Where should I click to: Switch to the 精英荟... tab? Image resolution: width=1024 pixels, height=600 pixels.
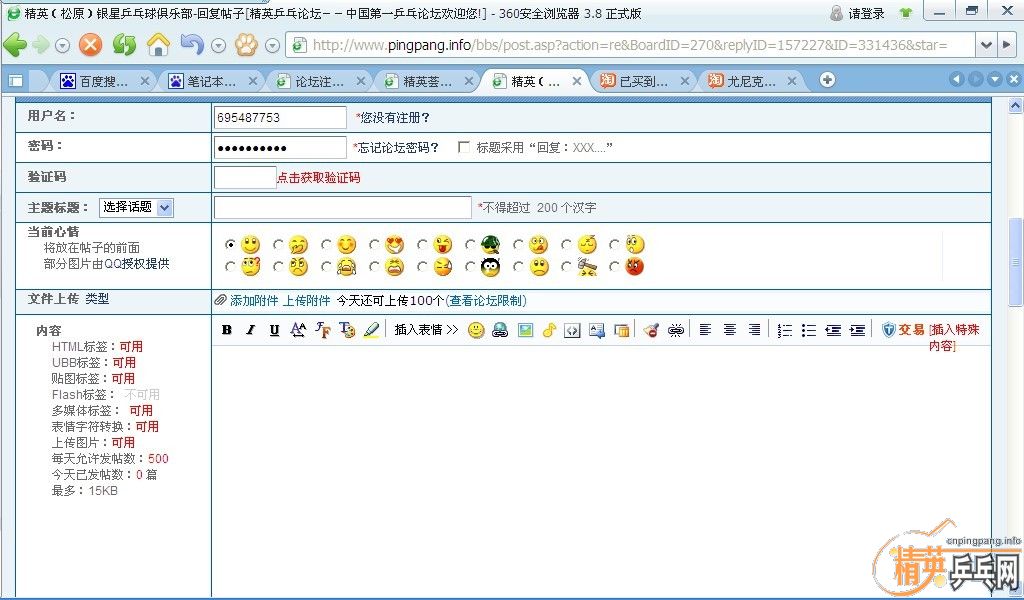click(428, 81)
